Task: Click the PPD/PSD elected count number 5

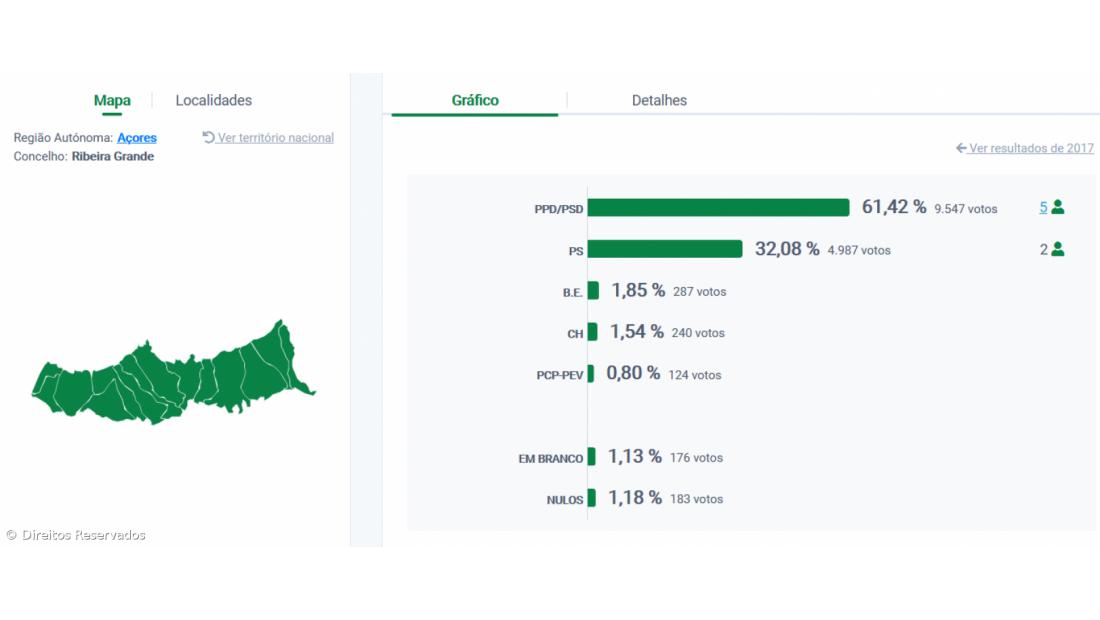Action: coord(1043,208)
